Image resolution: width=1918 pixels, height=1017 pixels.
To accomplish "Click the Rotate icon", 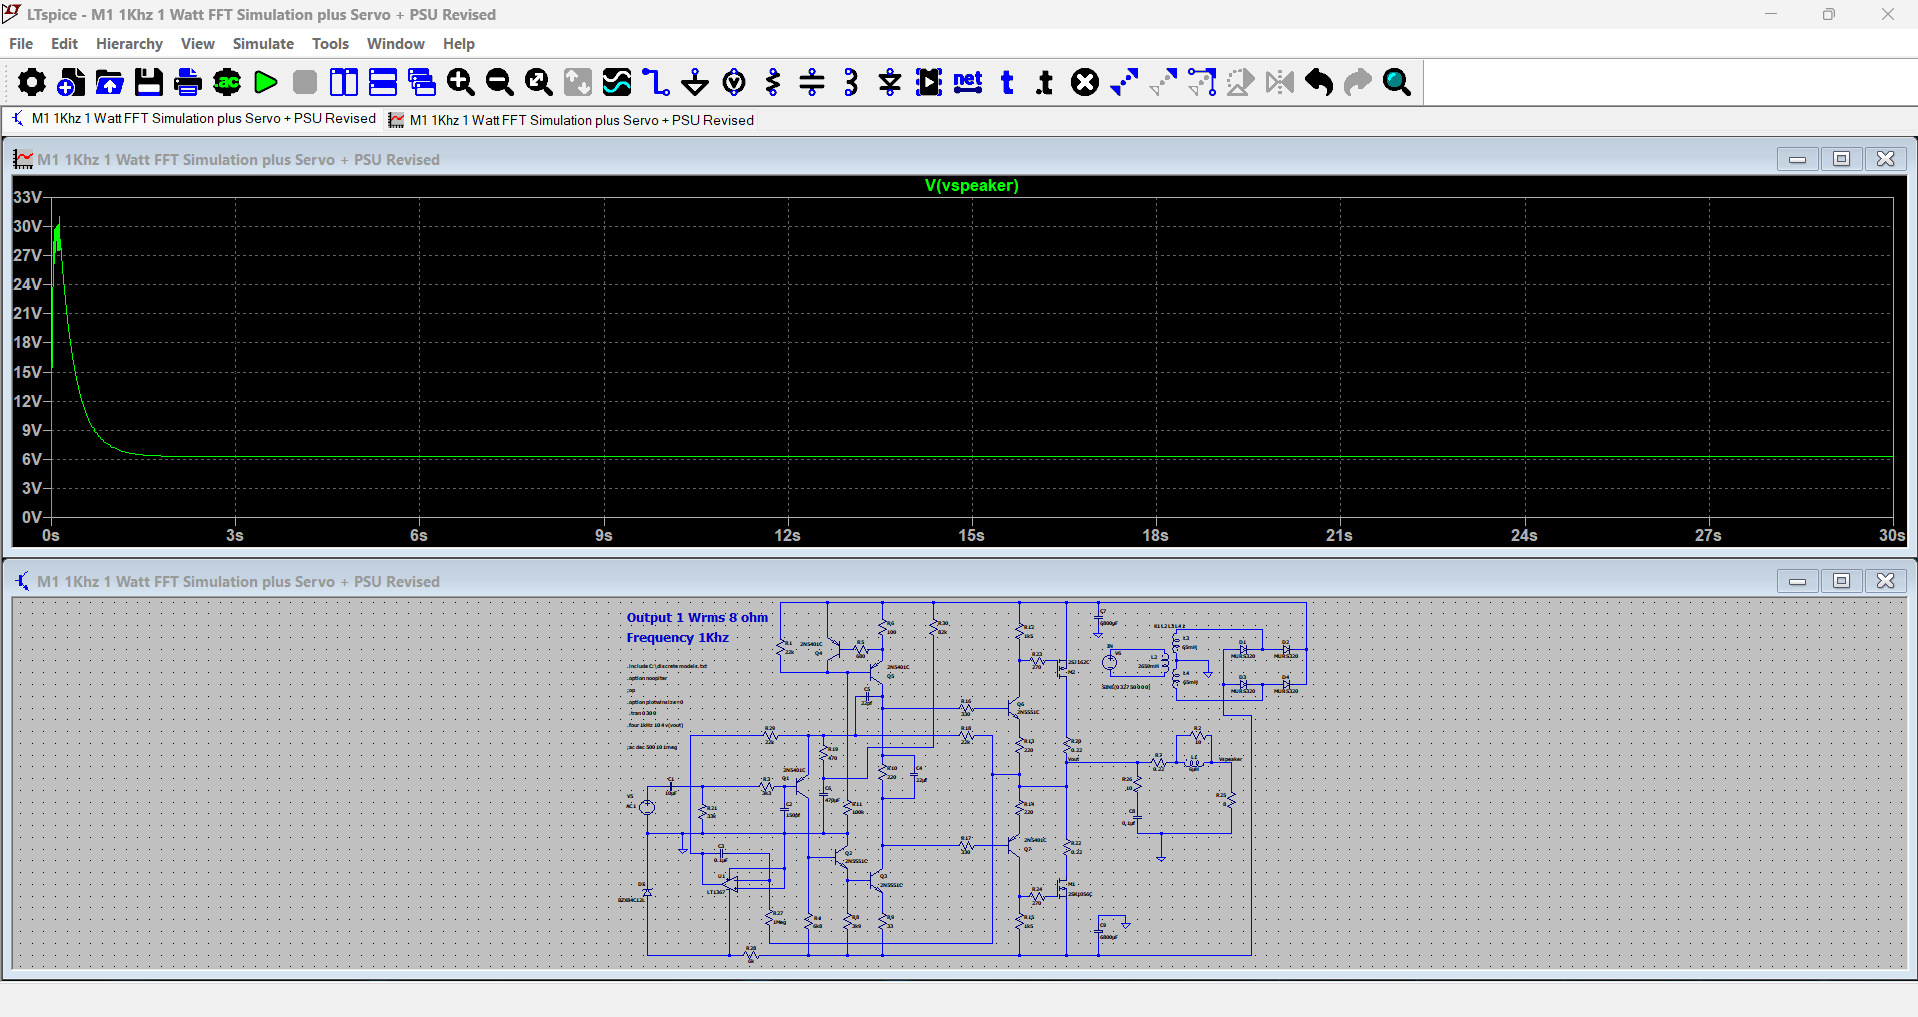I will pyautogui.click(x=1241, y=82).
